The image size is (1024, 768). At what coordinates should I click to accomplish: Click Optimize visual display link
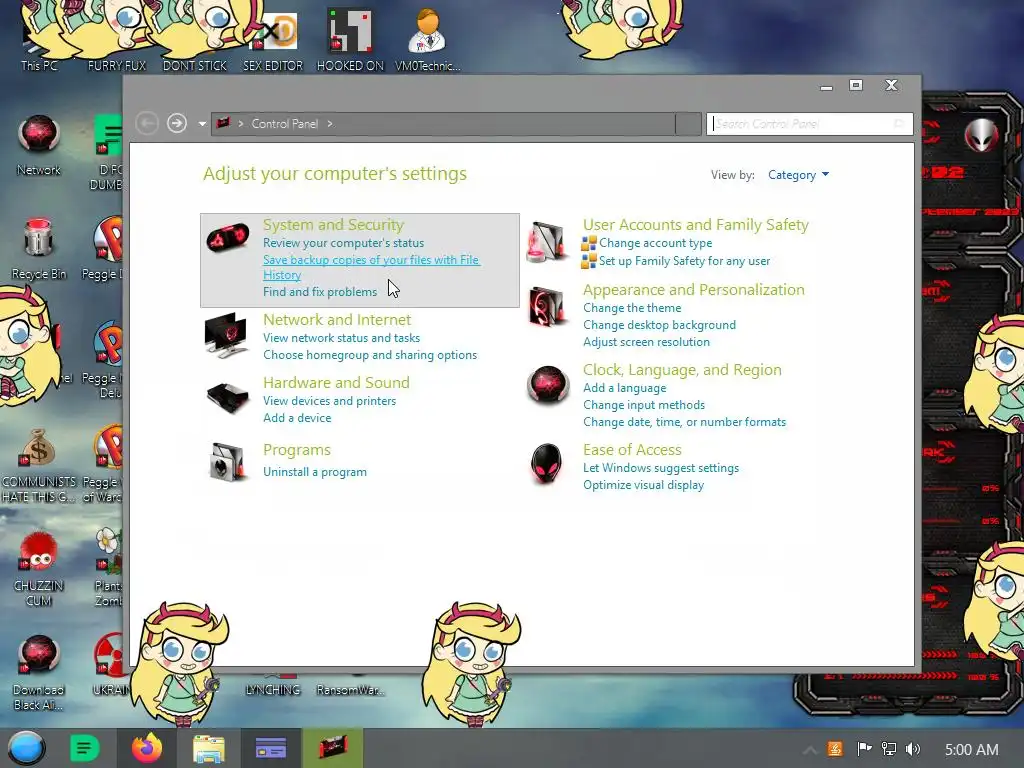pos(643,485)
